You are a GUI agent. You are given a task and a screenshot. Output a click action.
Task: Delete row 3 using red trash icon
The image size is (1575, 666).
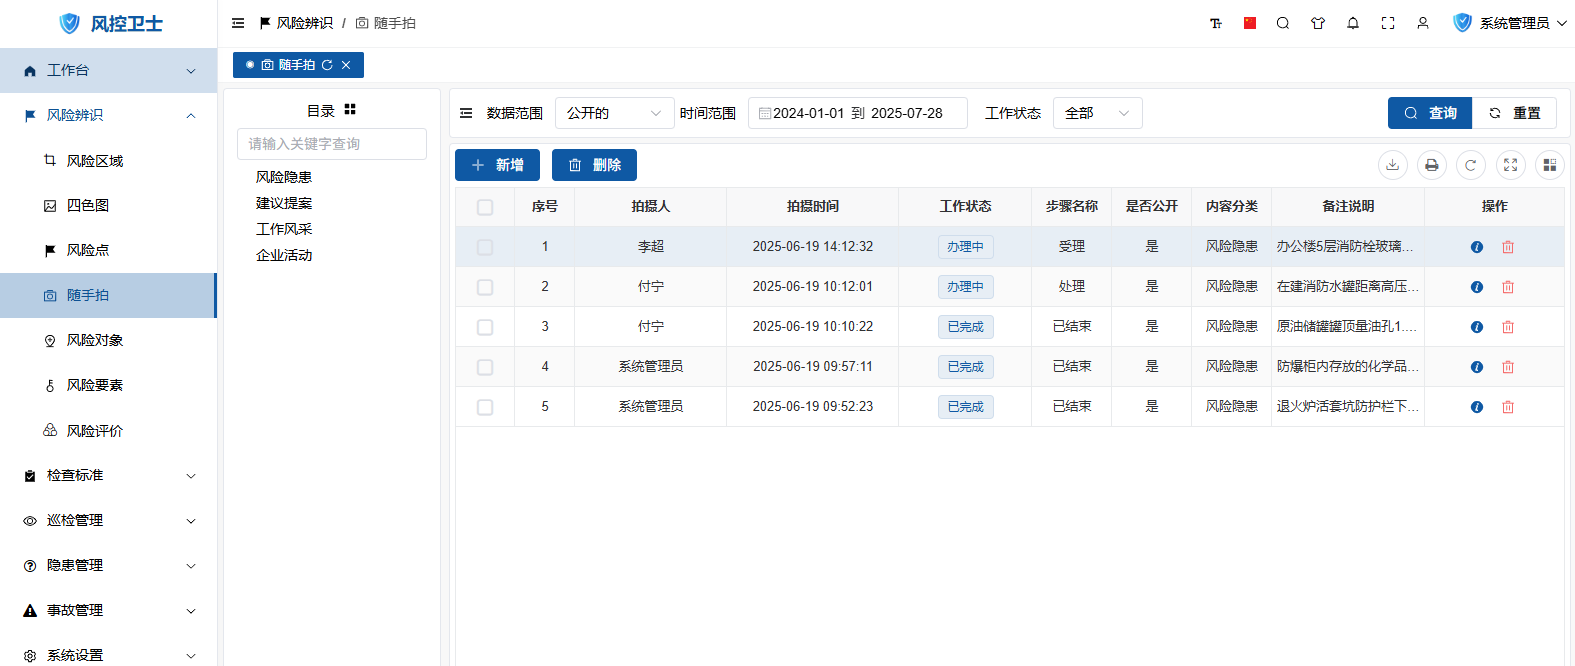pyautogui.click(x=1508, y=327)
